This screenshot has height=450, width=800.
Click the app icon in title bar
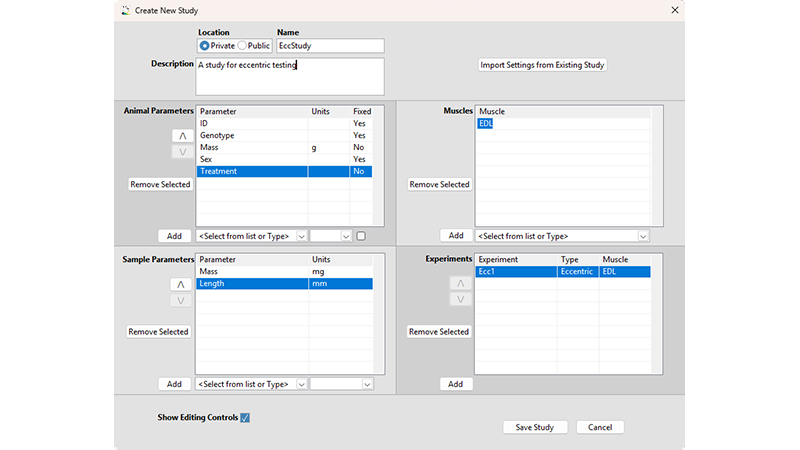124,10
